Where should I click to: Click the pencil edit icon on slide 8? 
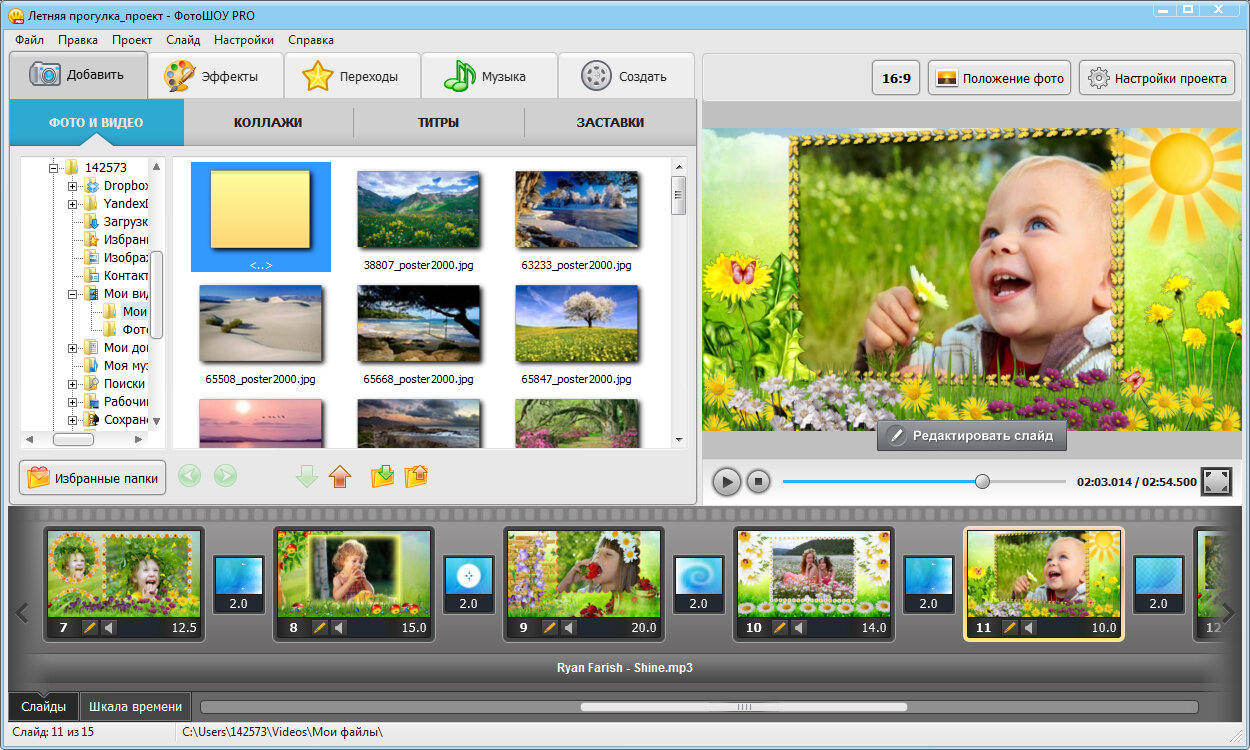click(320, 628)
